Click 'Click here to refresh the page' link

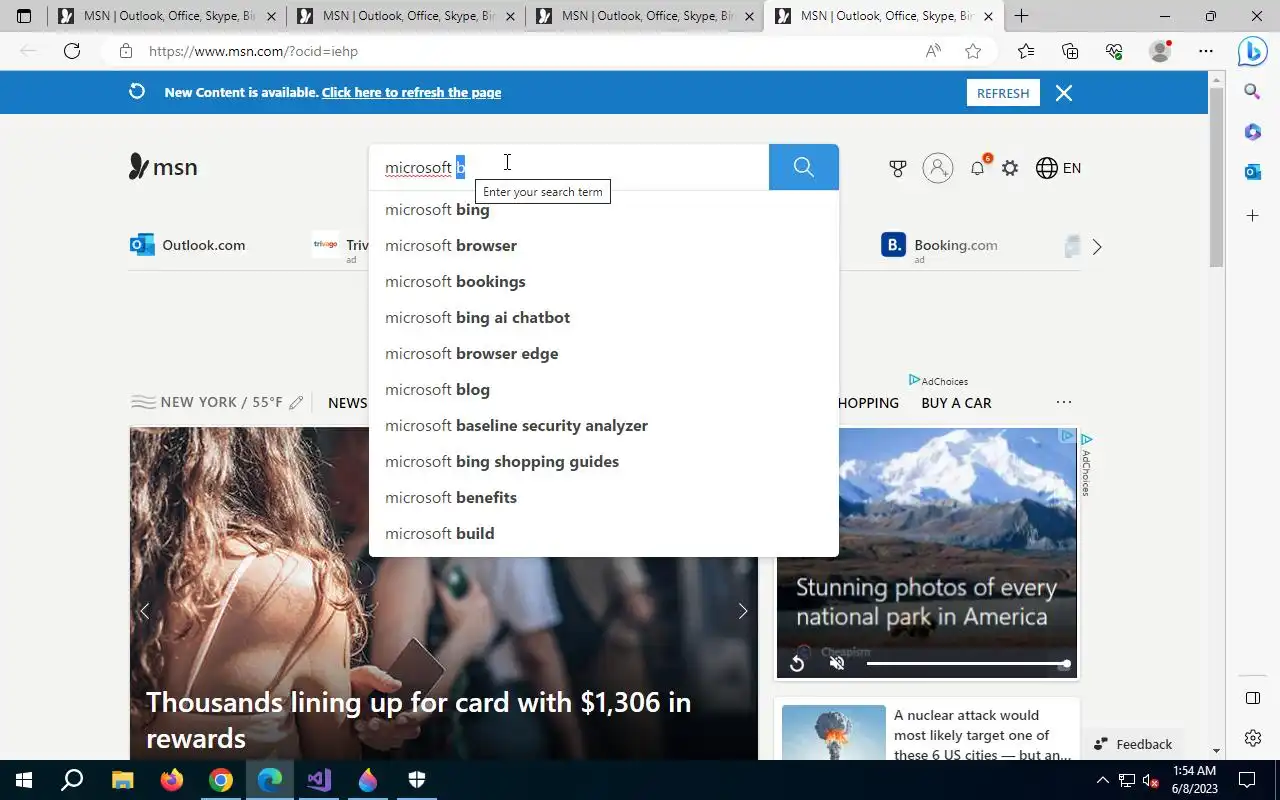[x=411, y=92]
